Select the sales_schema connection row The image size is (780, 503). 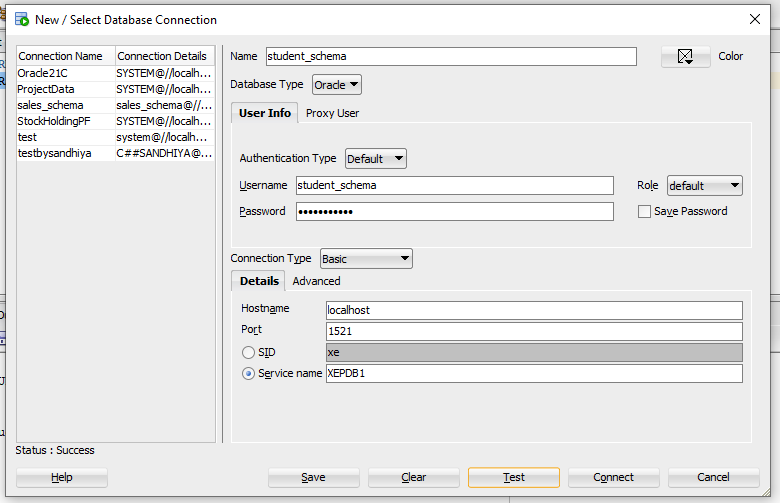[115, 105]
